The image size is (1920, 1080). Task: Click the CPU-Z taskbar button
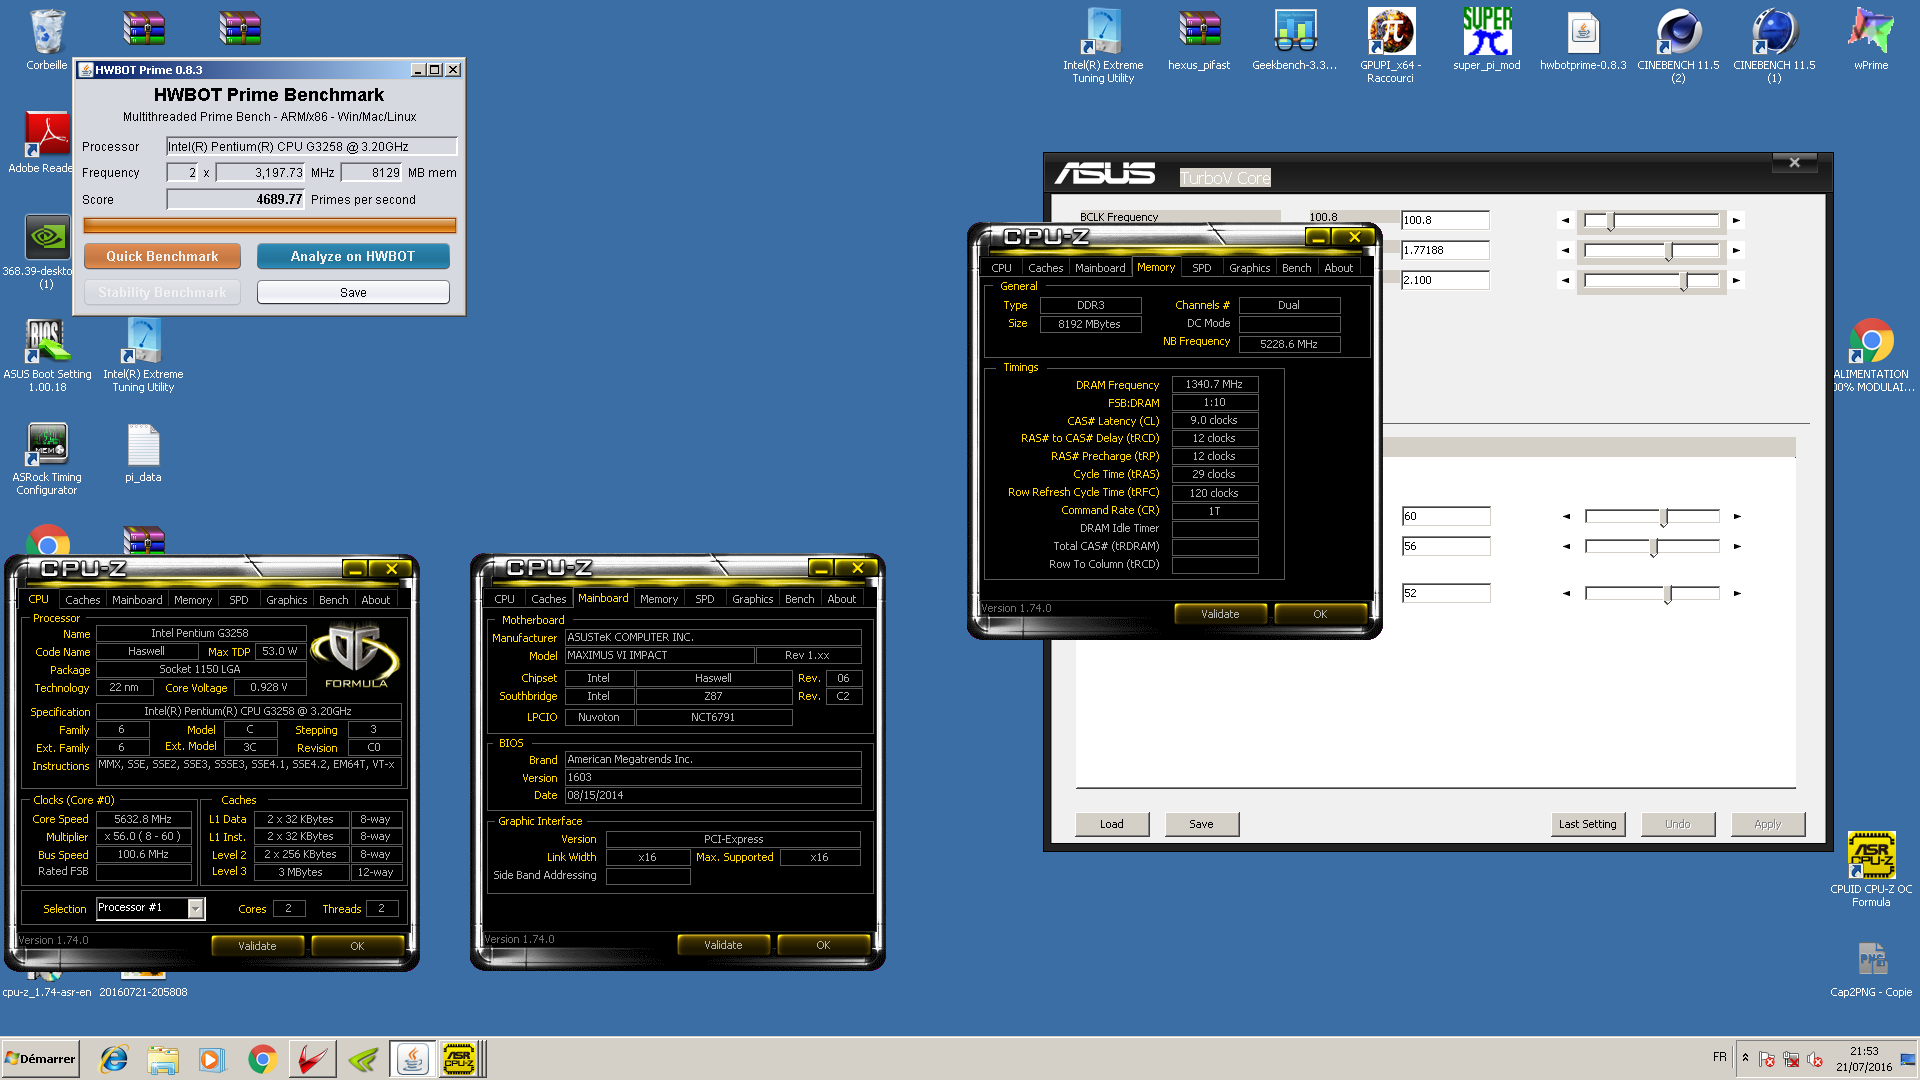[459, 1059]
